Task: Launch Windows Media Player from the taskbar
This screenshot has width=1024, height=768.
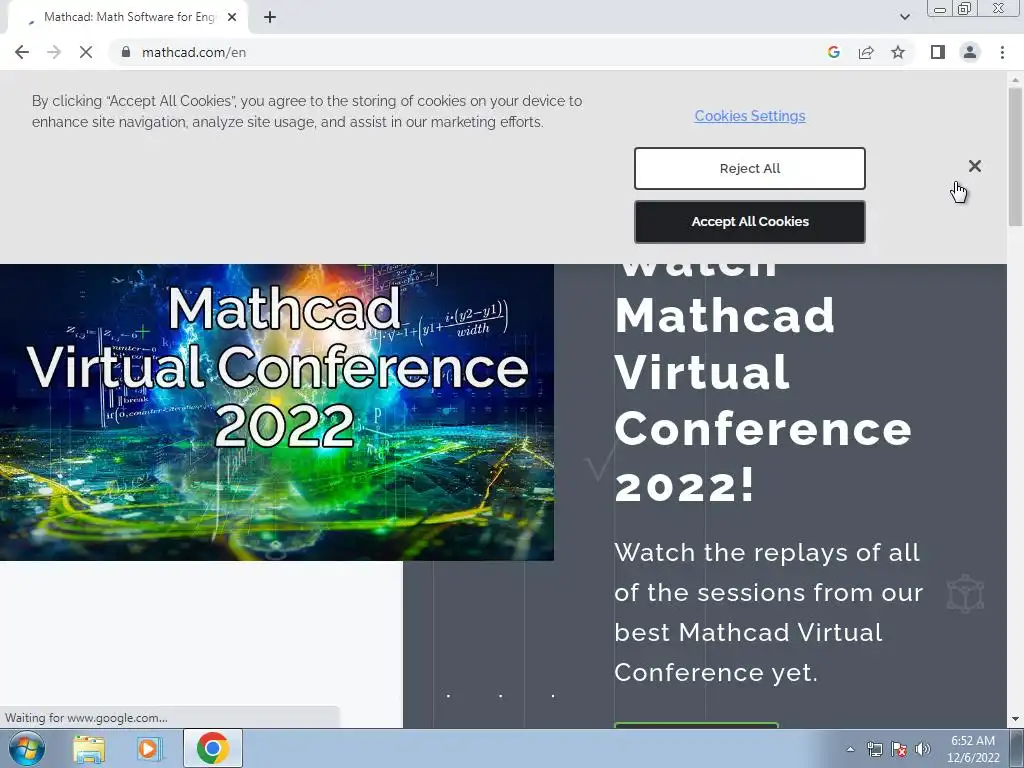Action: pyautogui.click(x=149, y=749)
